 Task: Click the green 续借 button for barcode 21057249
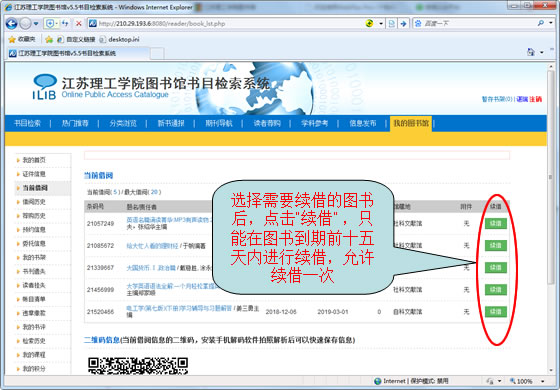496,224
